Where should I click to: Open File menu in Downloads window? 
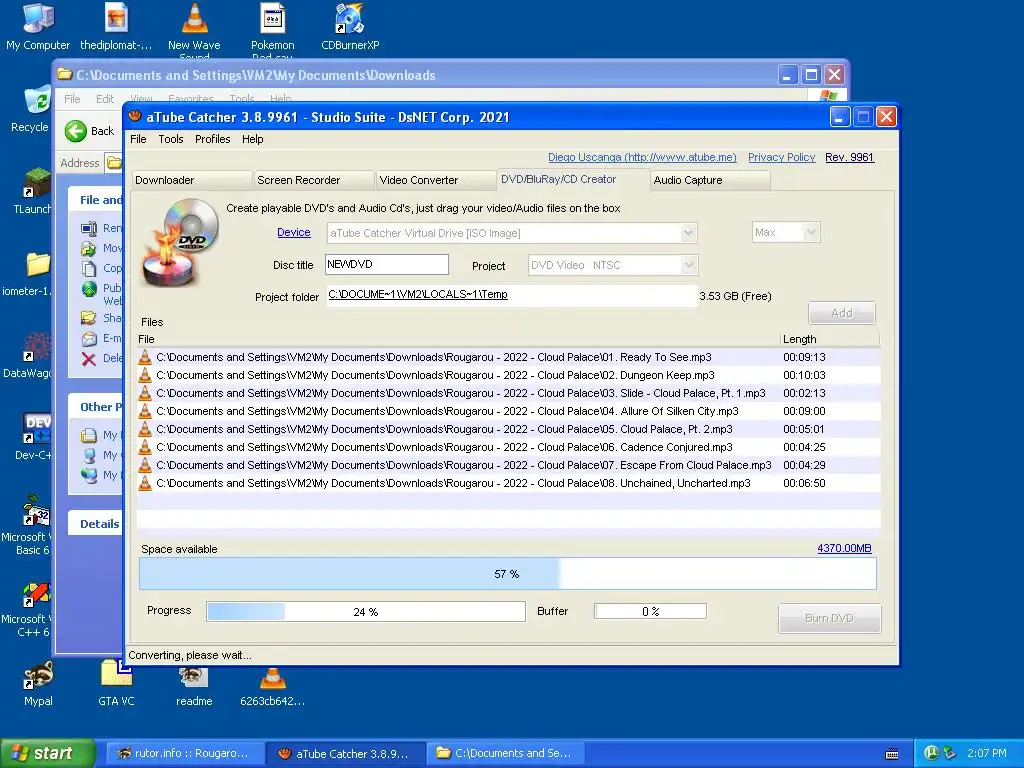pyautogui.click(x=72, y=99)
